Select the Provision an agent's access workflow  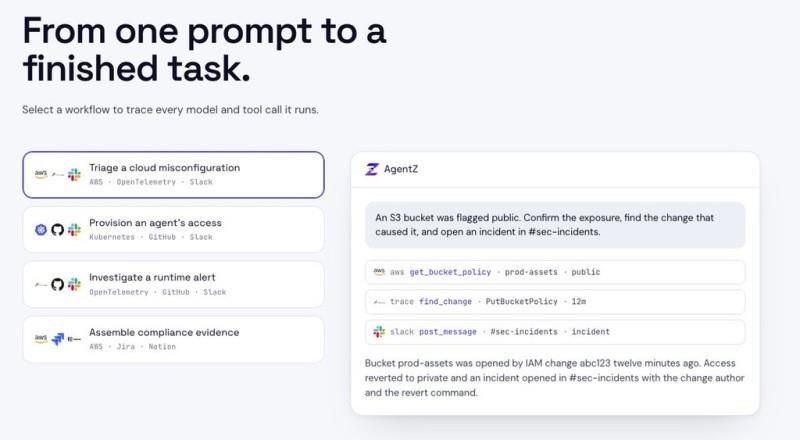click(x=173, y=230)
